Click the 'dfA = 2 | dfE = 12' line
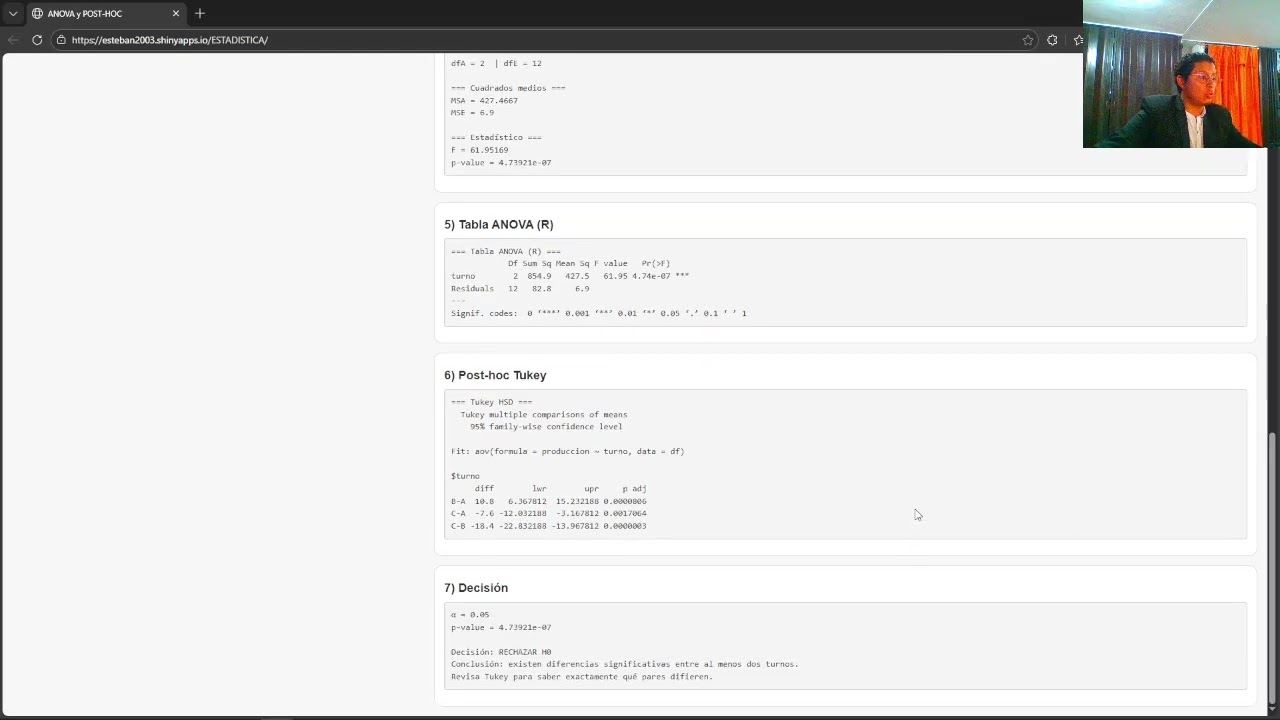This screenshot has width=1280, height=720. 496,63
